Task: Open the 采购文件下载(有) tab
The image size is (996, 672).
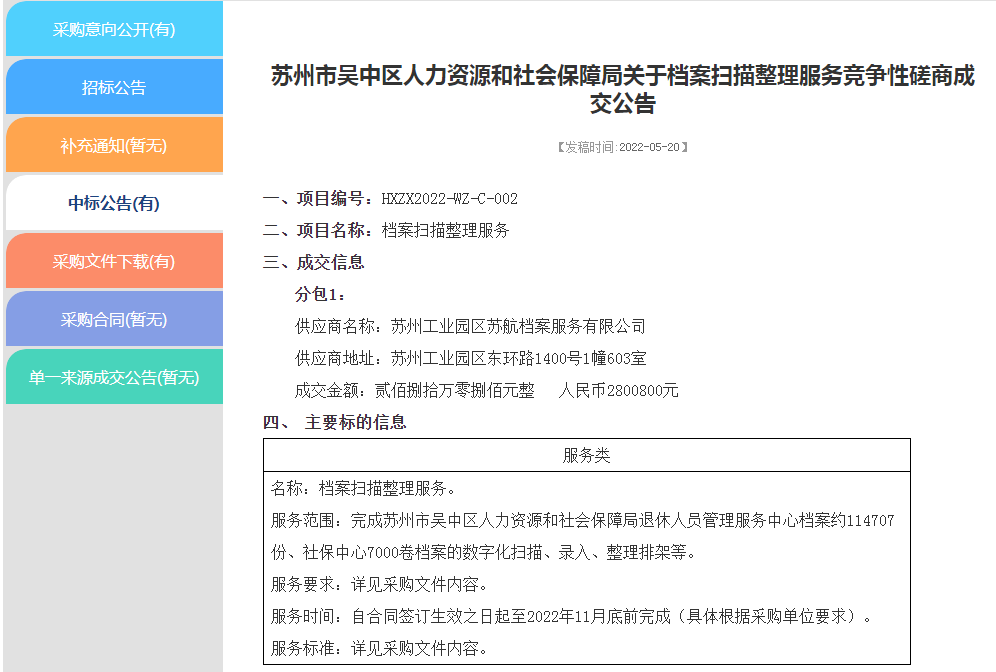Action: point(114,262)
